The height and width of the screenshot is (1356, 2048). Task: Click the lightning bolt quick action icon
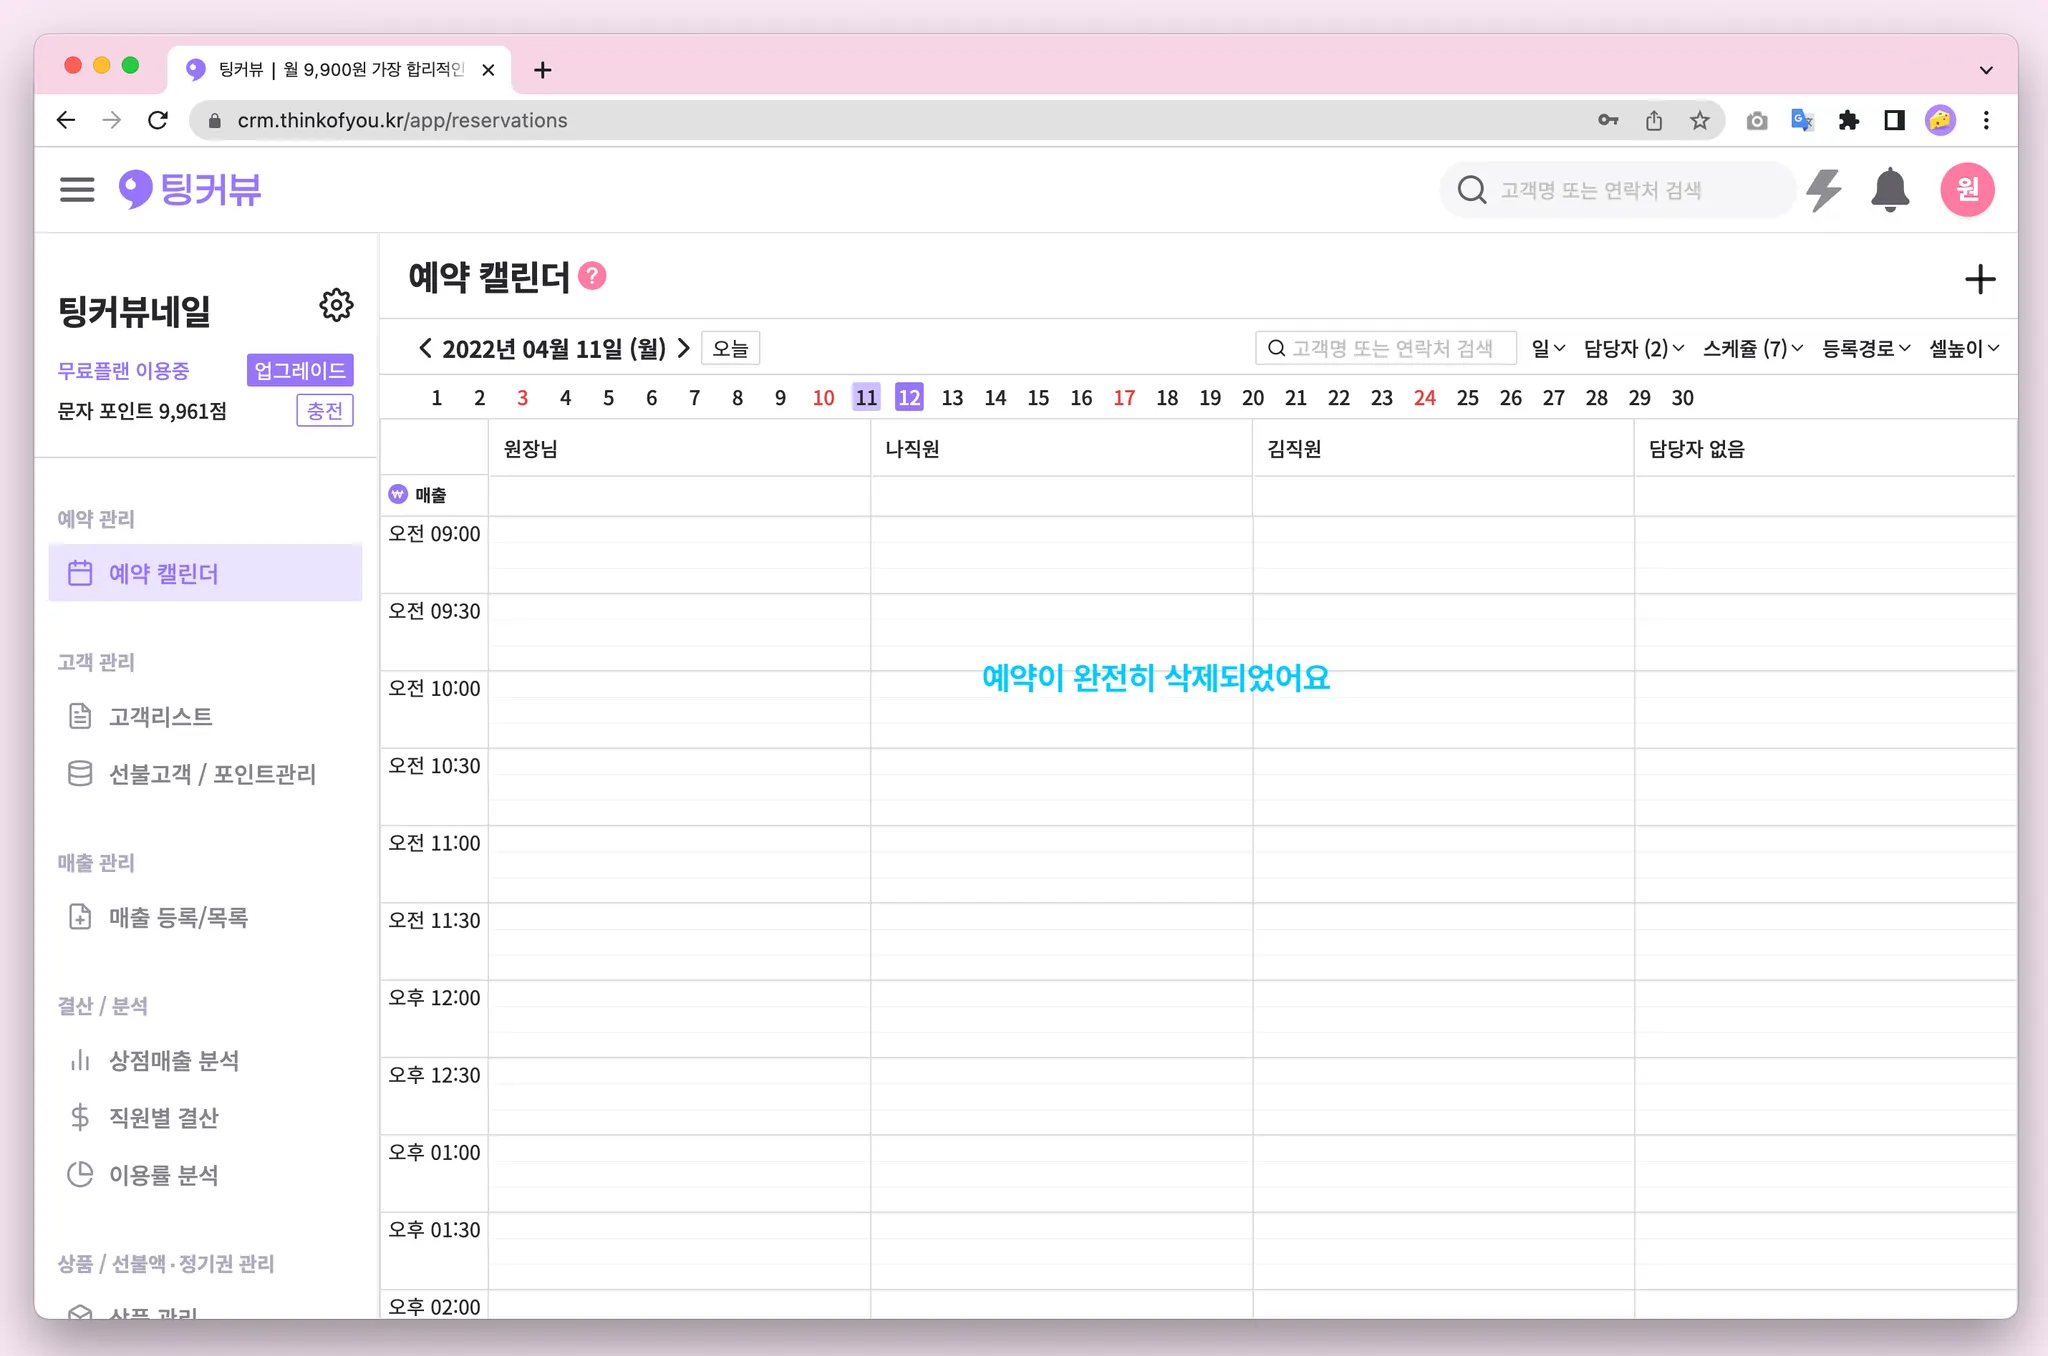coord(1824,190)
